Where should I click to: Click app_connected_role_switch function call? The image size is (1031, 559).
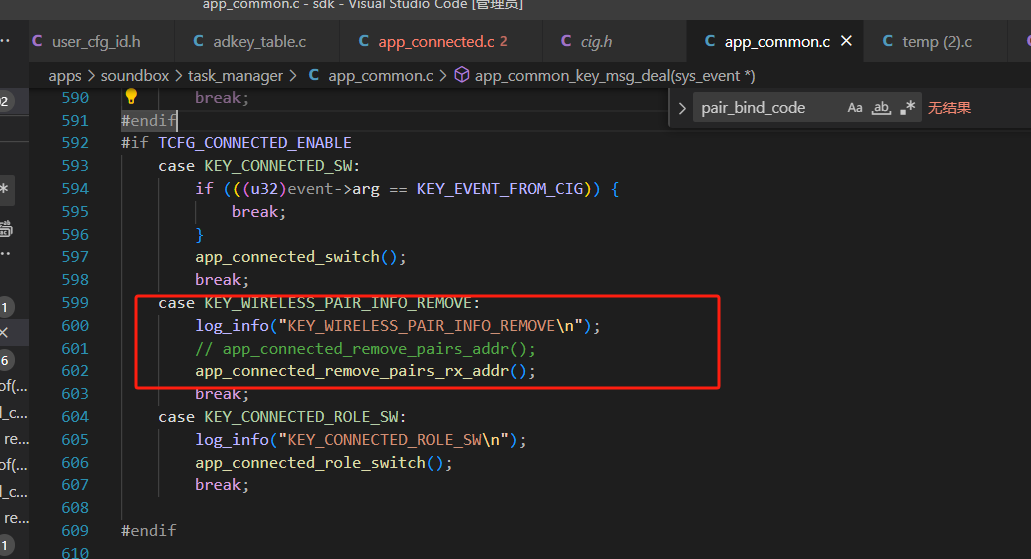click(x=310, y=463)
